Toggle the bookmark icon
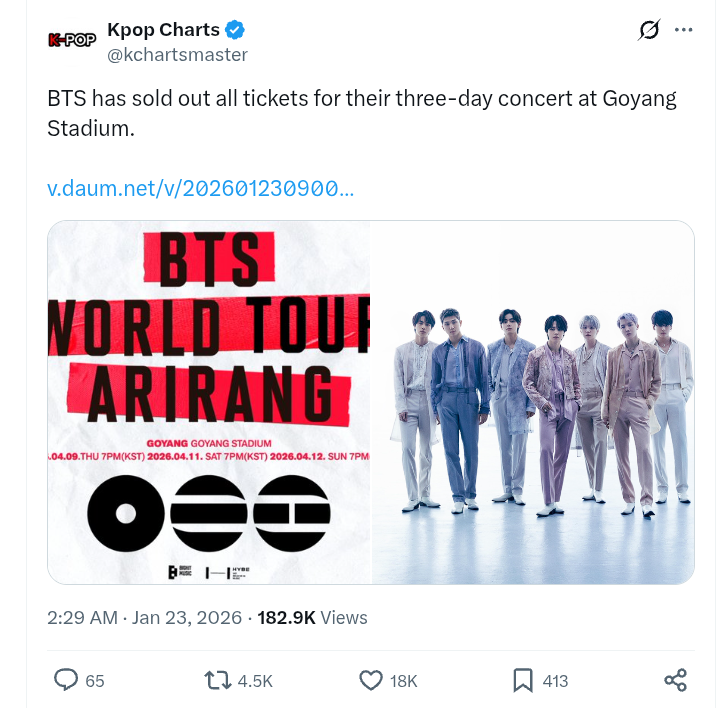716x708 pixels. (523, 681)
